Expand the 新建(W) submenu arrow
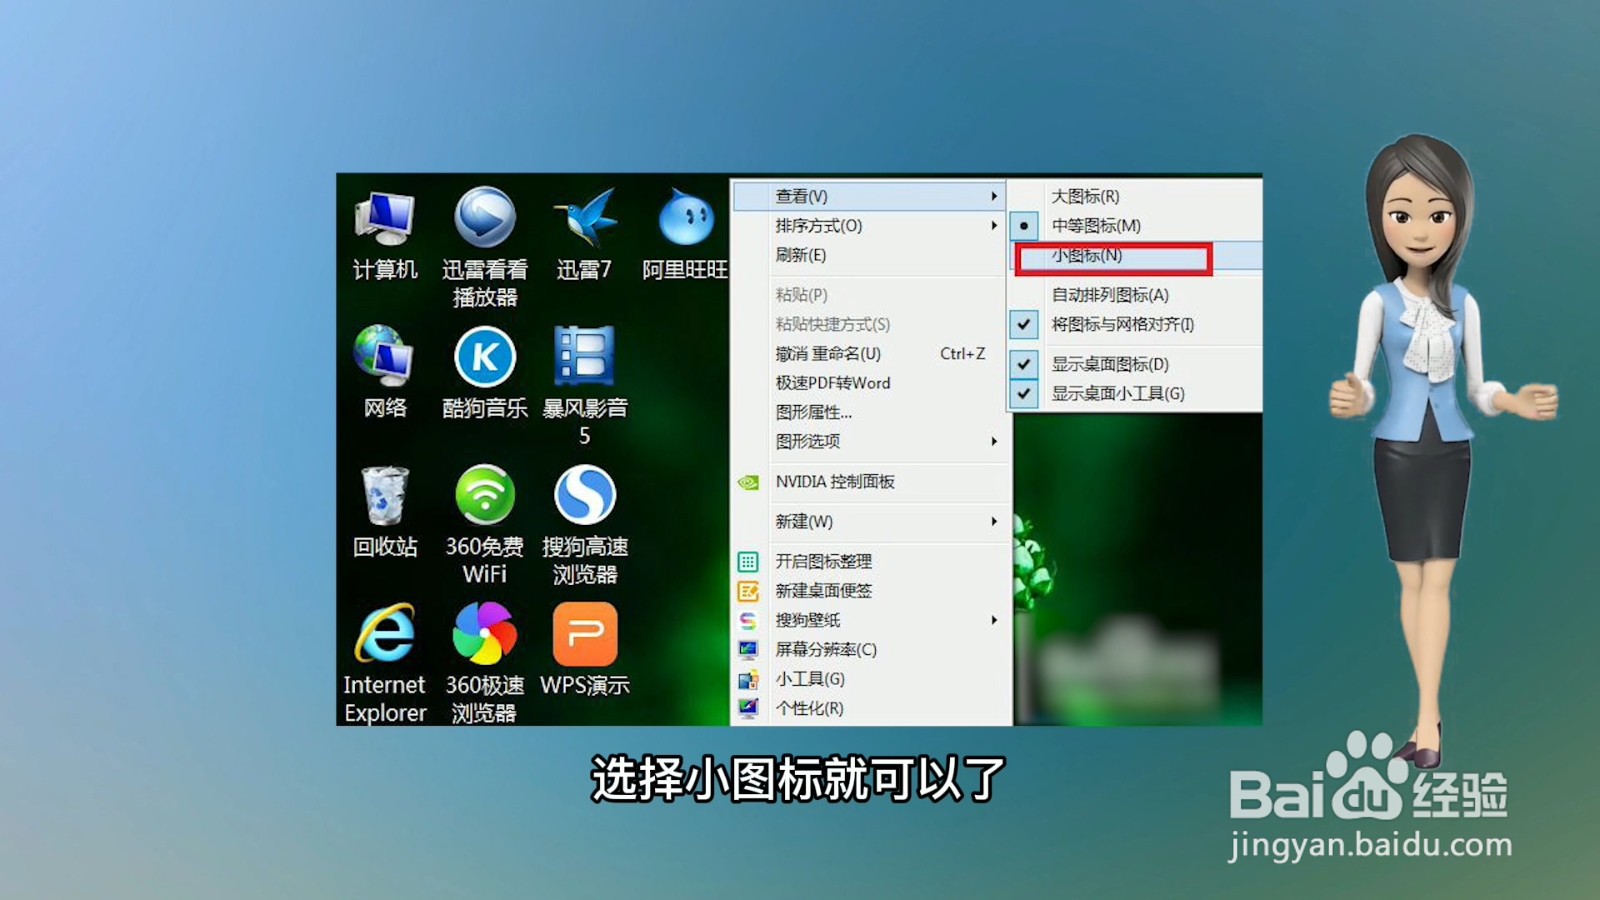Image resolution: width=1600 pixels, height=900 pixels. click(x=994, y=521)
